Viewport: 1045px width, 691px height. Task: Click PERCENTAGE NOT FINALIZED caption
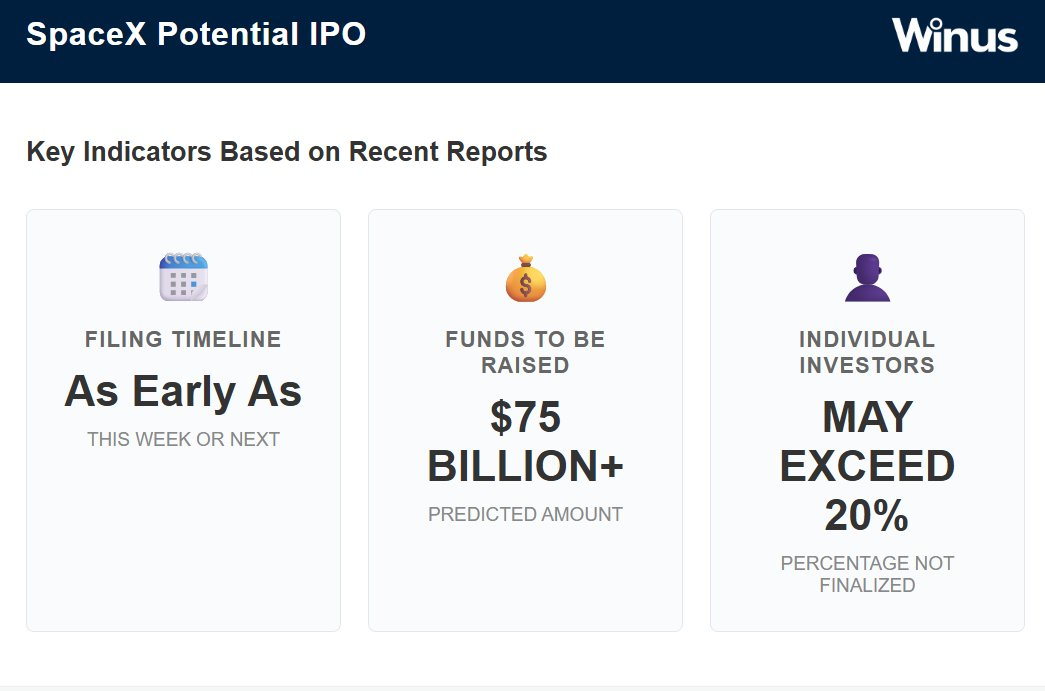[867, 574]
